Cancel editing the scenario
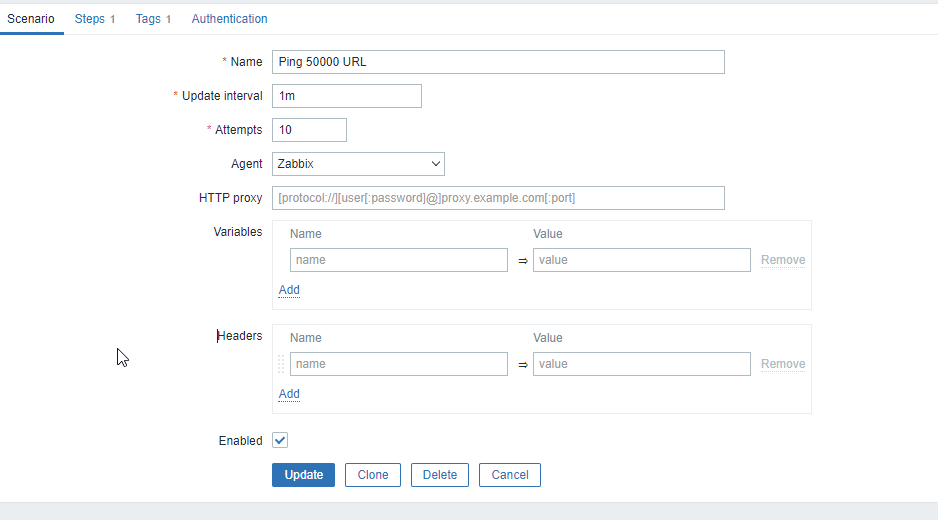This screenshot has height=520, width=938. click(509, 475)
